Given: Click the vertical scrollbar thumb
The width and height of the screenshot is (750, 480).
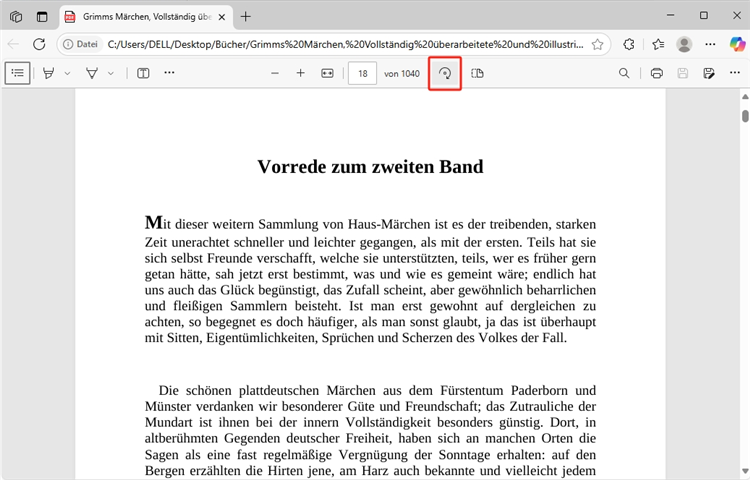Looking at the screenshot, I should pos(743,114).
